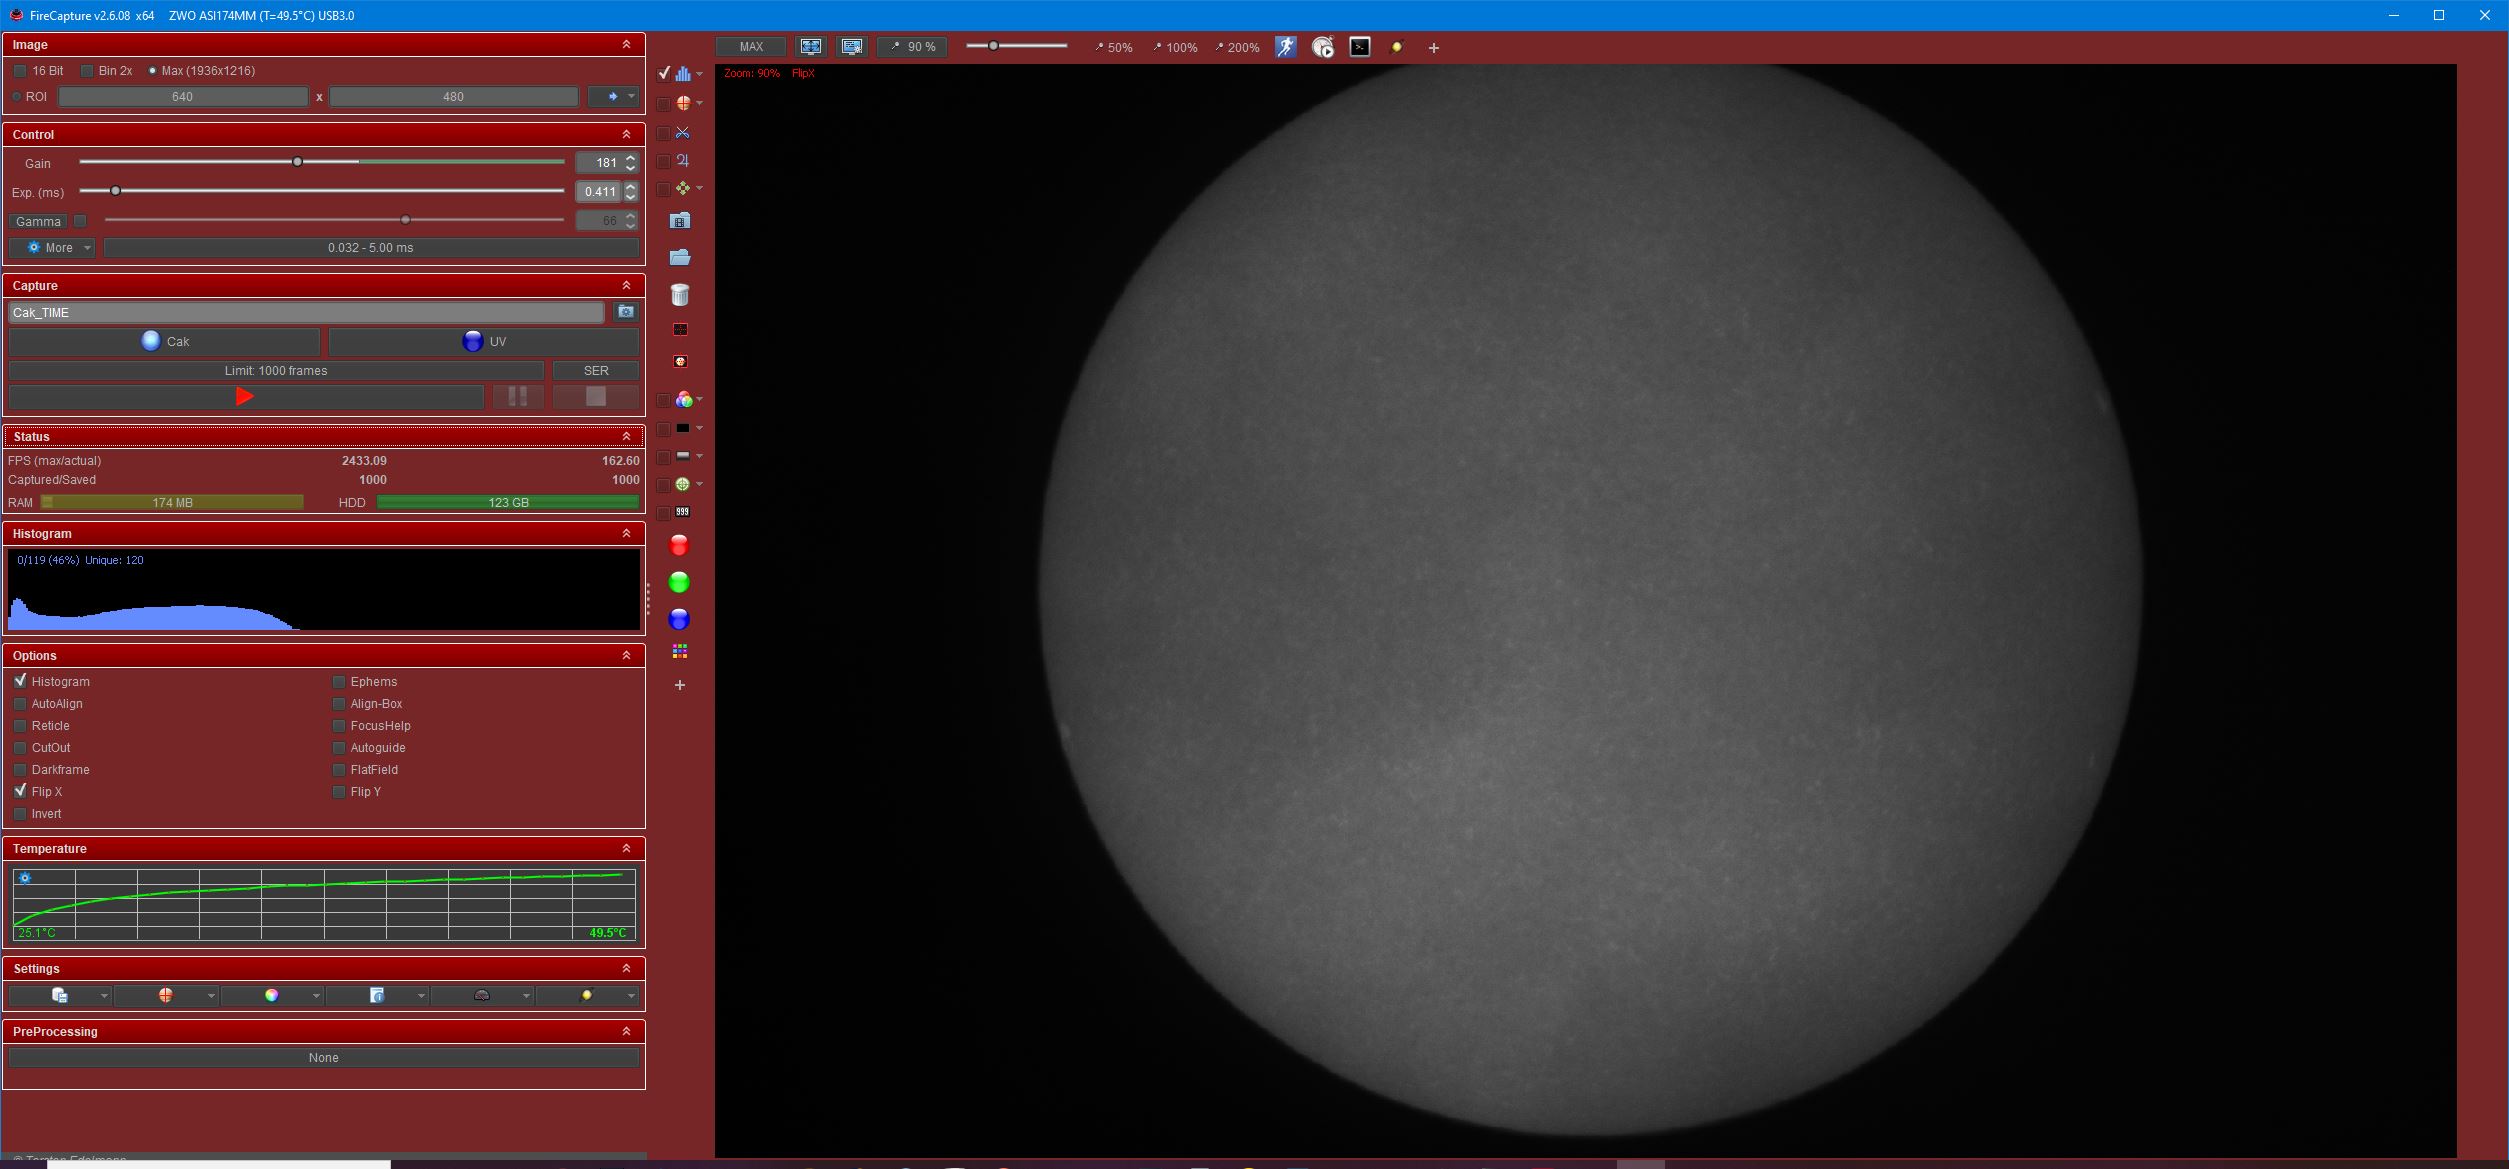Open the color wheel settings dropdown
Screen dimensions: 2509x1169
pos(272,995)
